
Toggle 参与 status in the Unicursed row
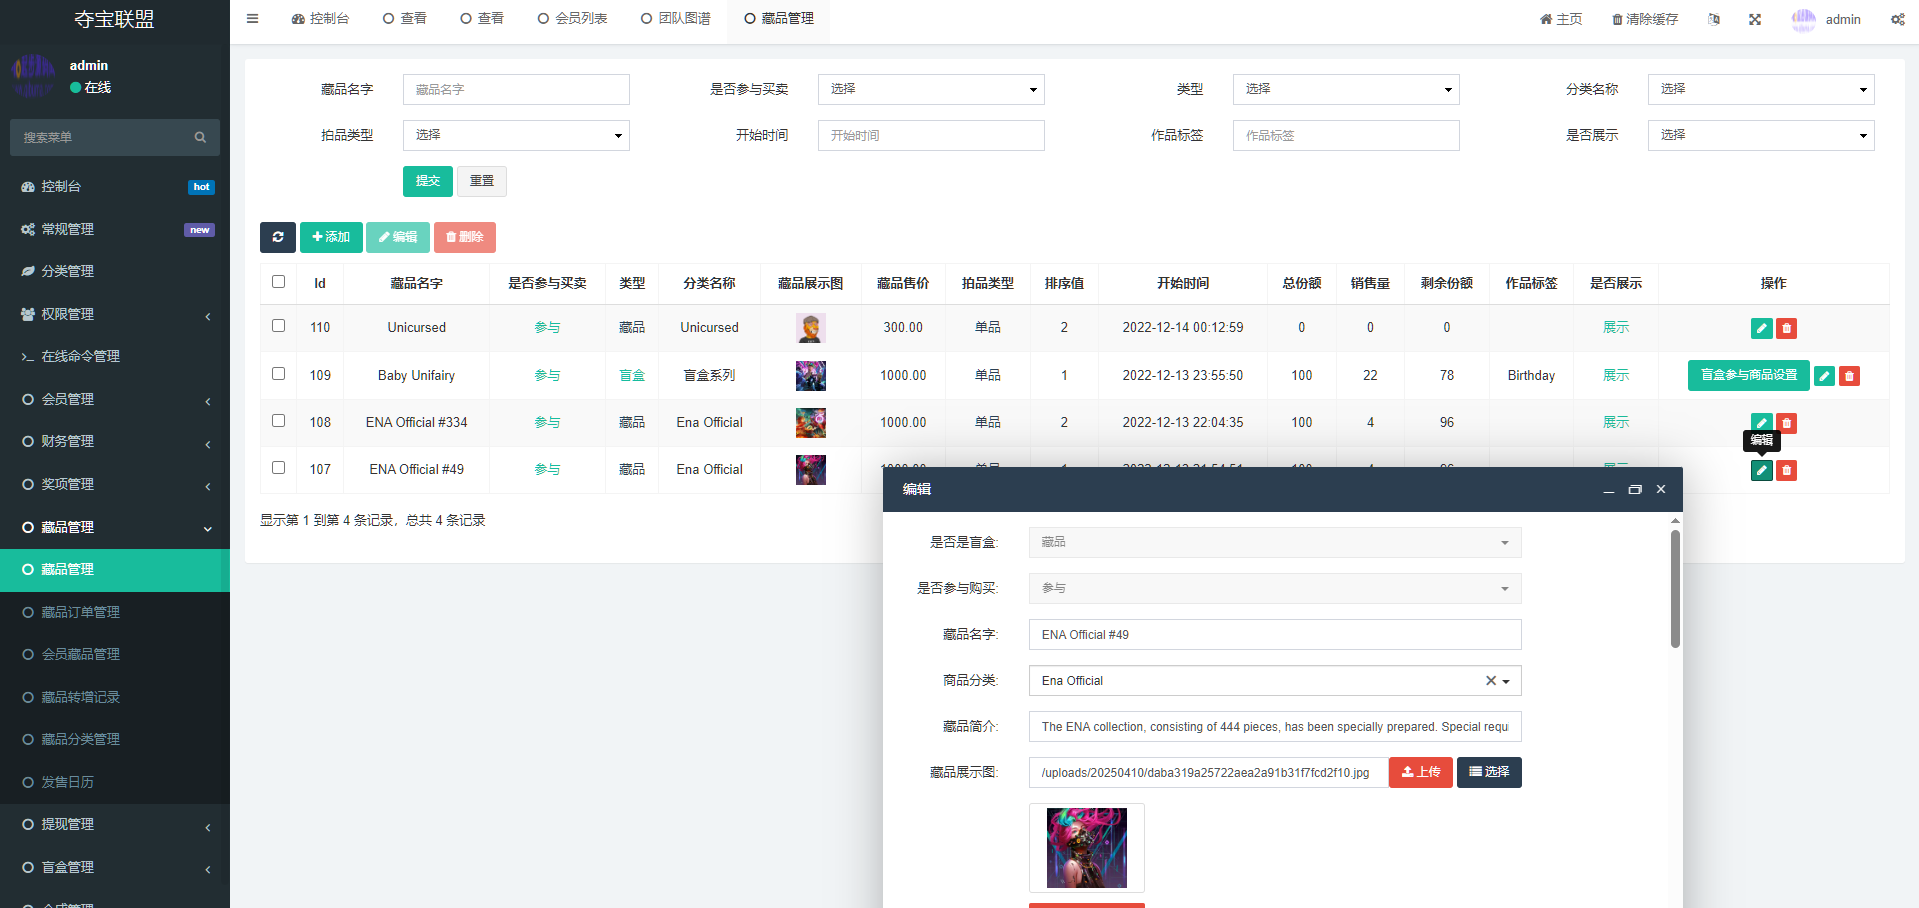pos(547,328)
